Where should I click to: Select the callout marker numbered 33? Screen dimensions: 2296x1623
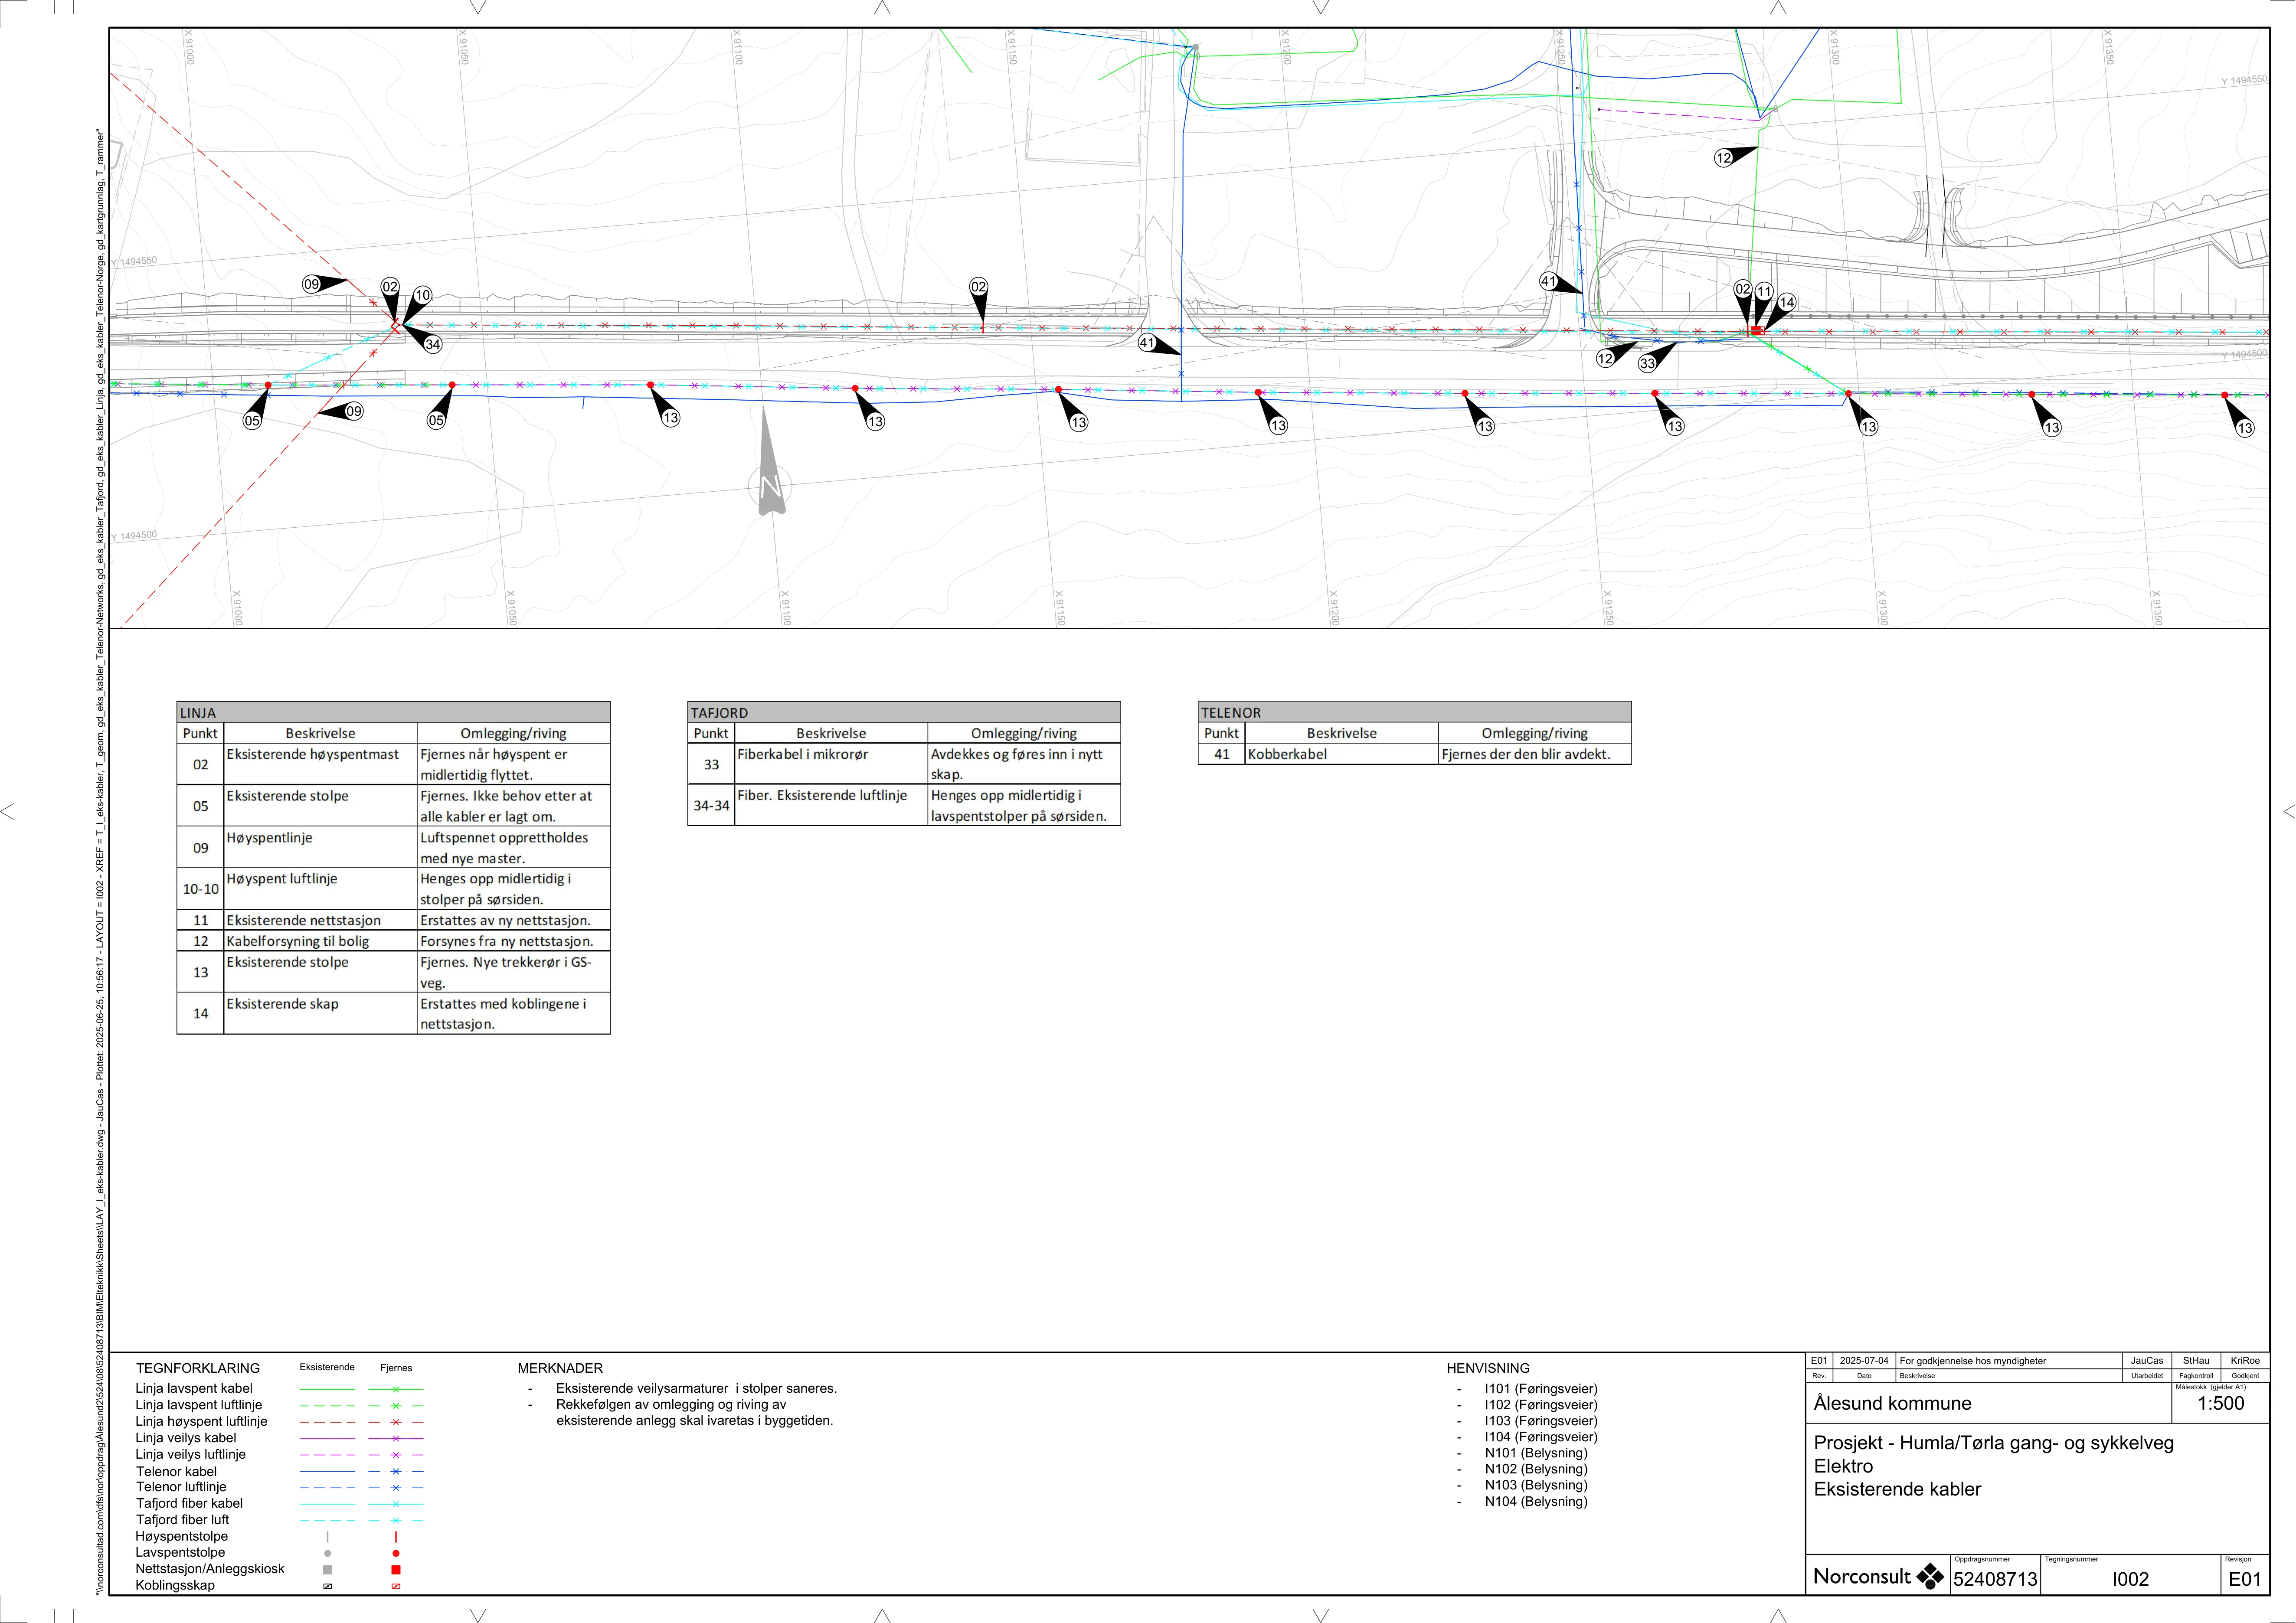point(1647,364)
